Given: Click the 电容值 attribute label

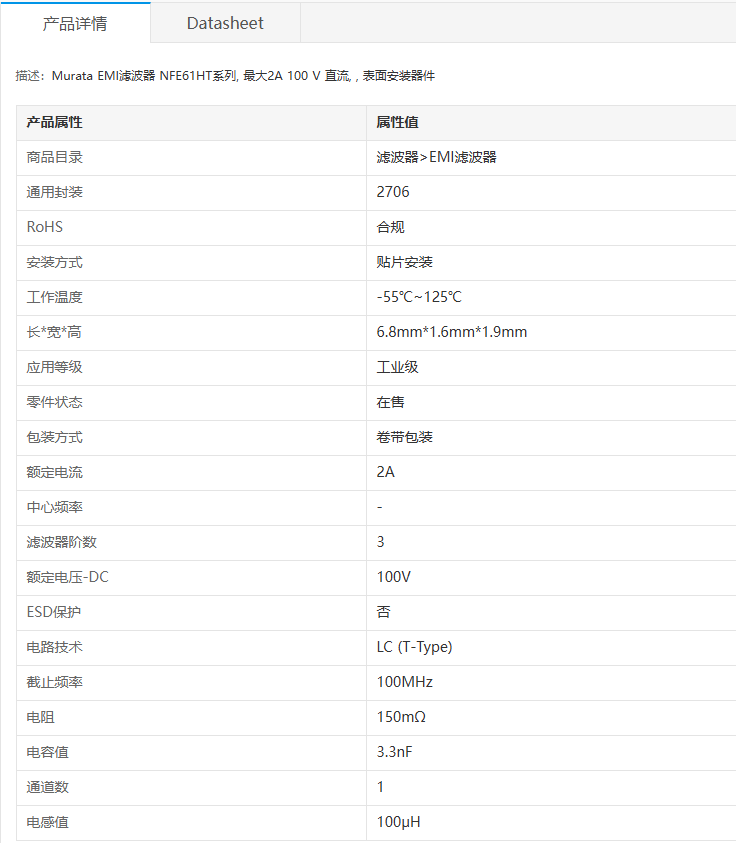Looking at the screenshot, I should [x=47, y=752].
